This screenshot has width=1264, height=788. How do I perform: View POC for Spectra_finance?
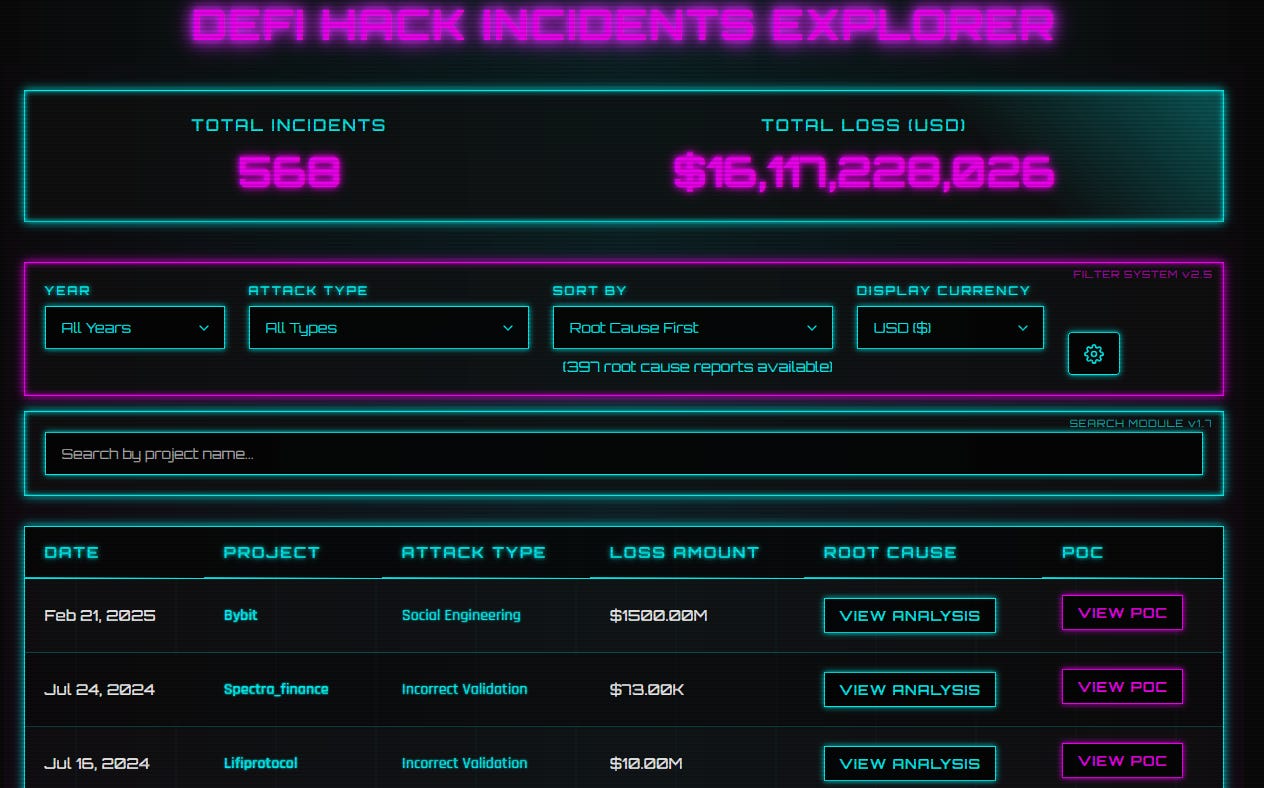pos(1122,687)
